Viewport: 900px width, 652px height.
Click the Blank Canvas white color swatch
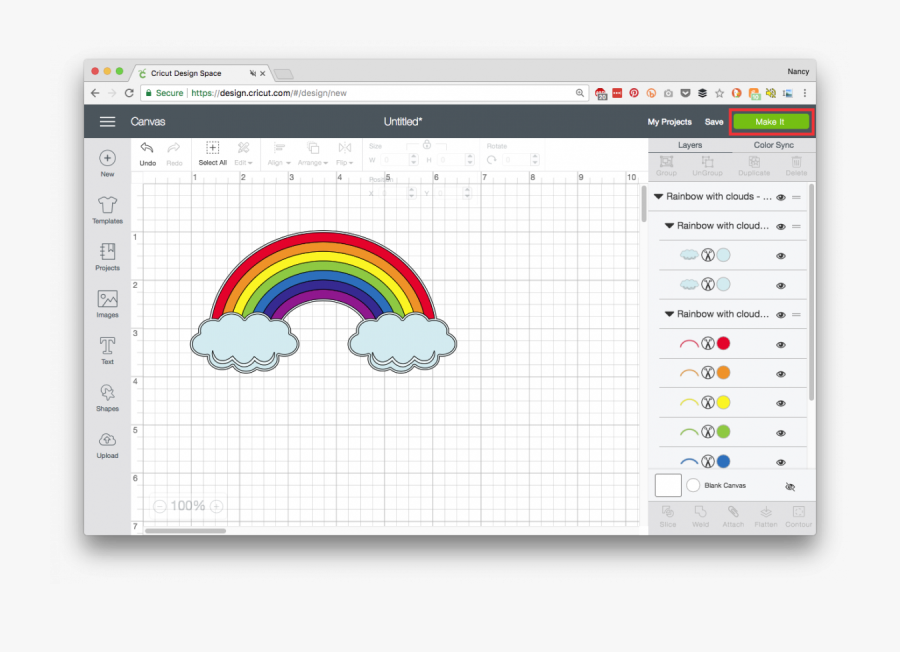click(x=668, y=486)
